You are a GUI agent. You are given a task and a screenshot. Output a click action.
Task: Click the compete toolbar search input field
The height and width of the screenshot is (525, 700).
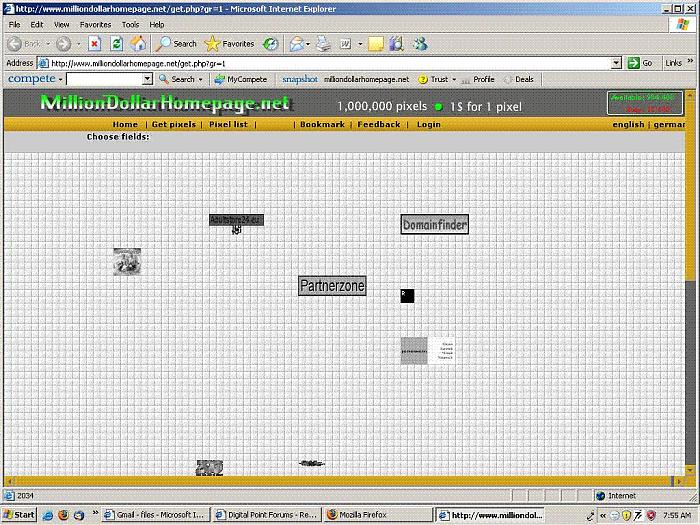pos(105,79)
